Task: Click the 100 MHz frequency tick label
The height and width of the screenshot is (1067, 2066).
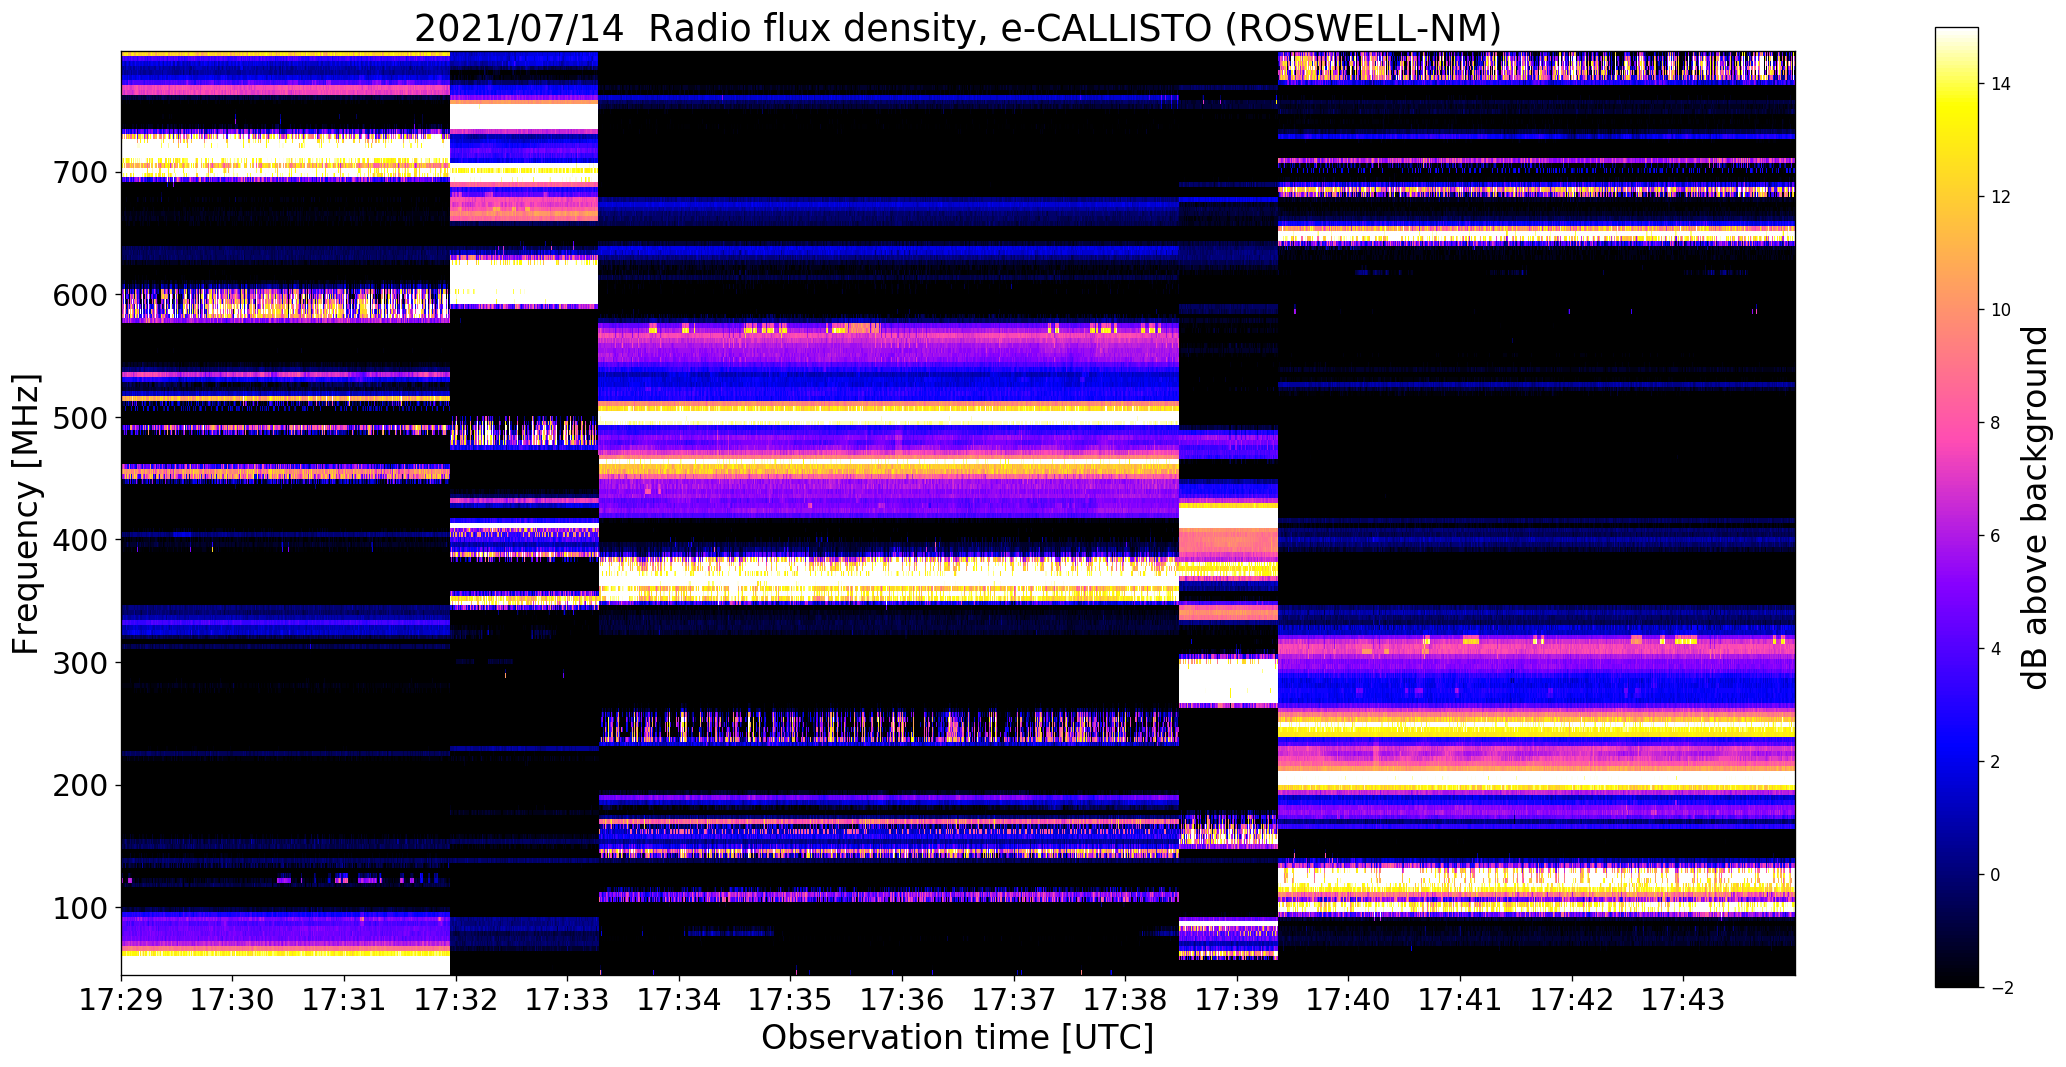Action: (x=79, y=908)
